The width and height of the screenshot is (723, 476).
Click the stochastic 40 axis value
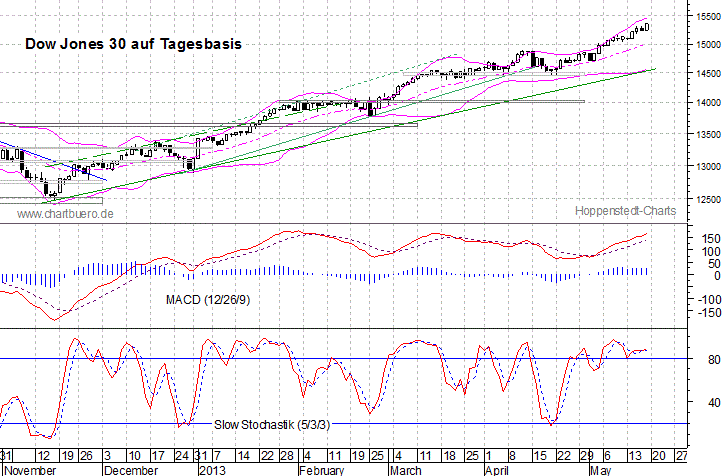(x=714, y=403)
